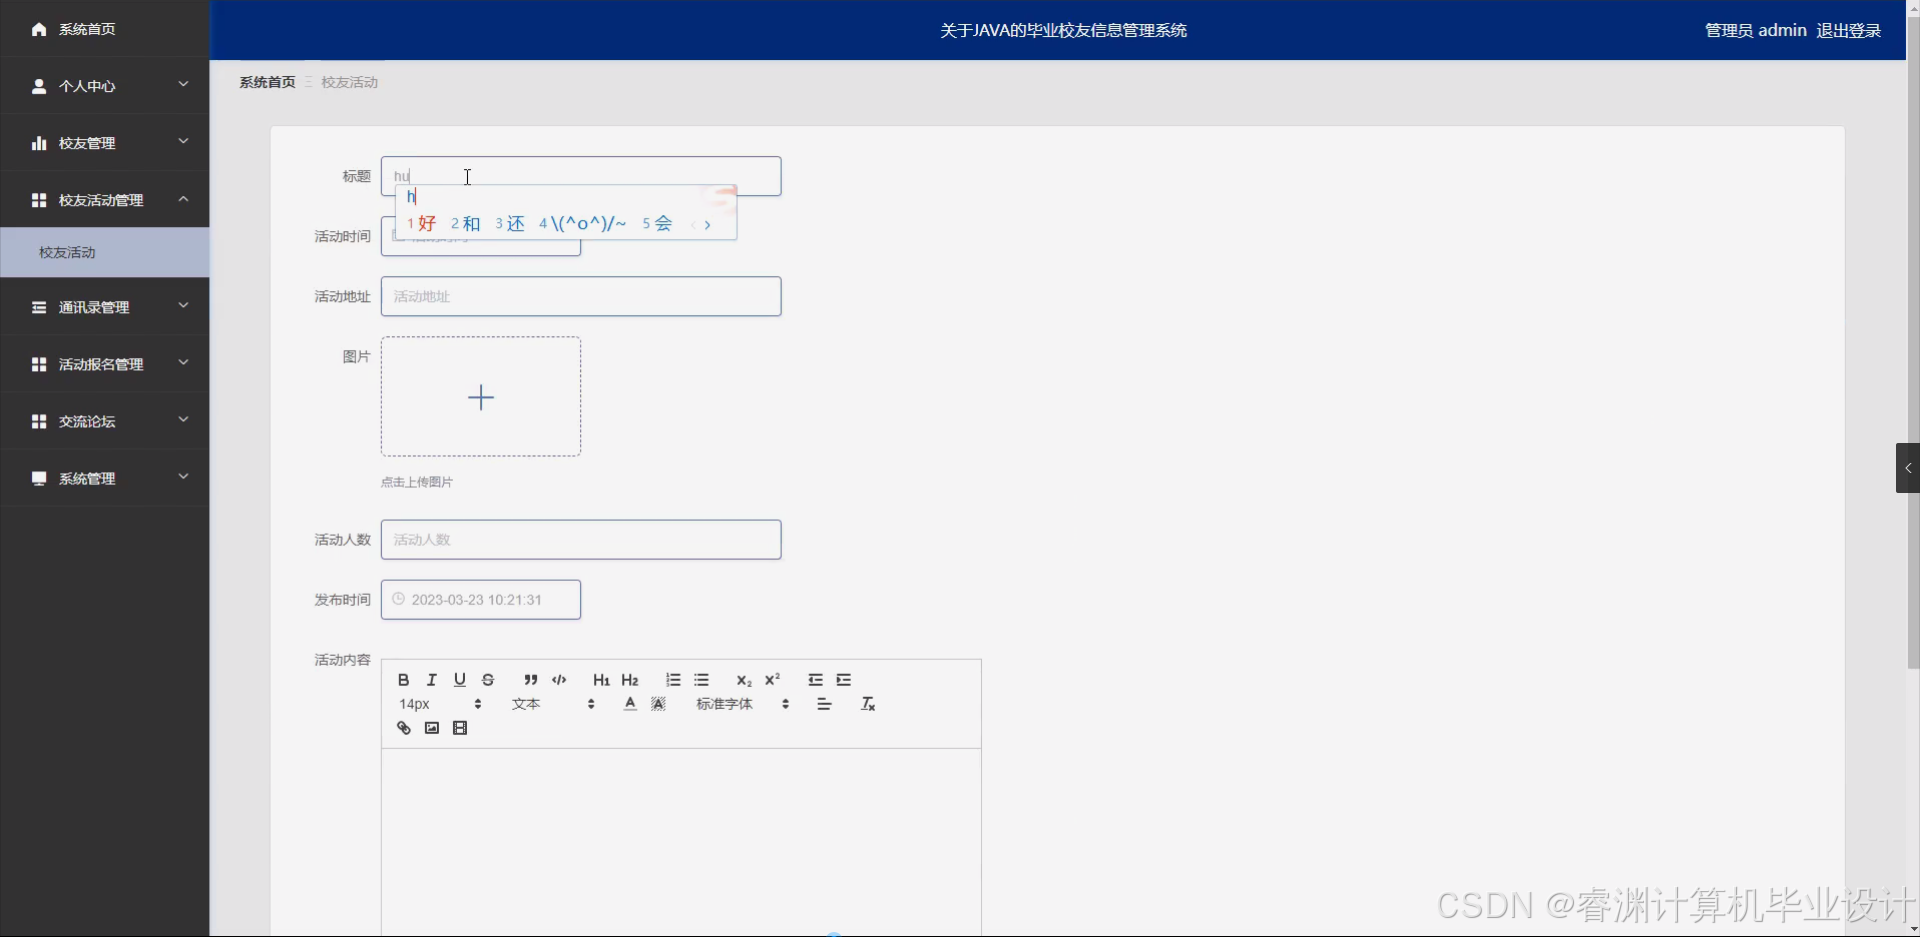Apply superscript formatting
This screenshot has height=937, width=1920.
click(x=771, y=680)
